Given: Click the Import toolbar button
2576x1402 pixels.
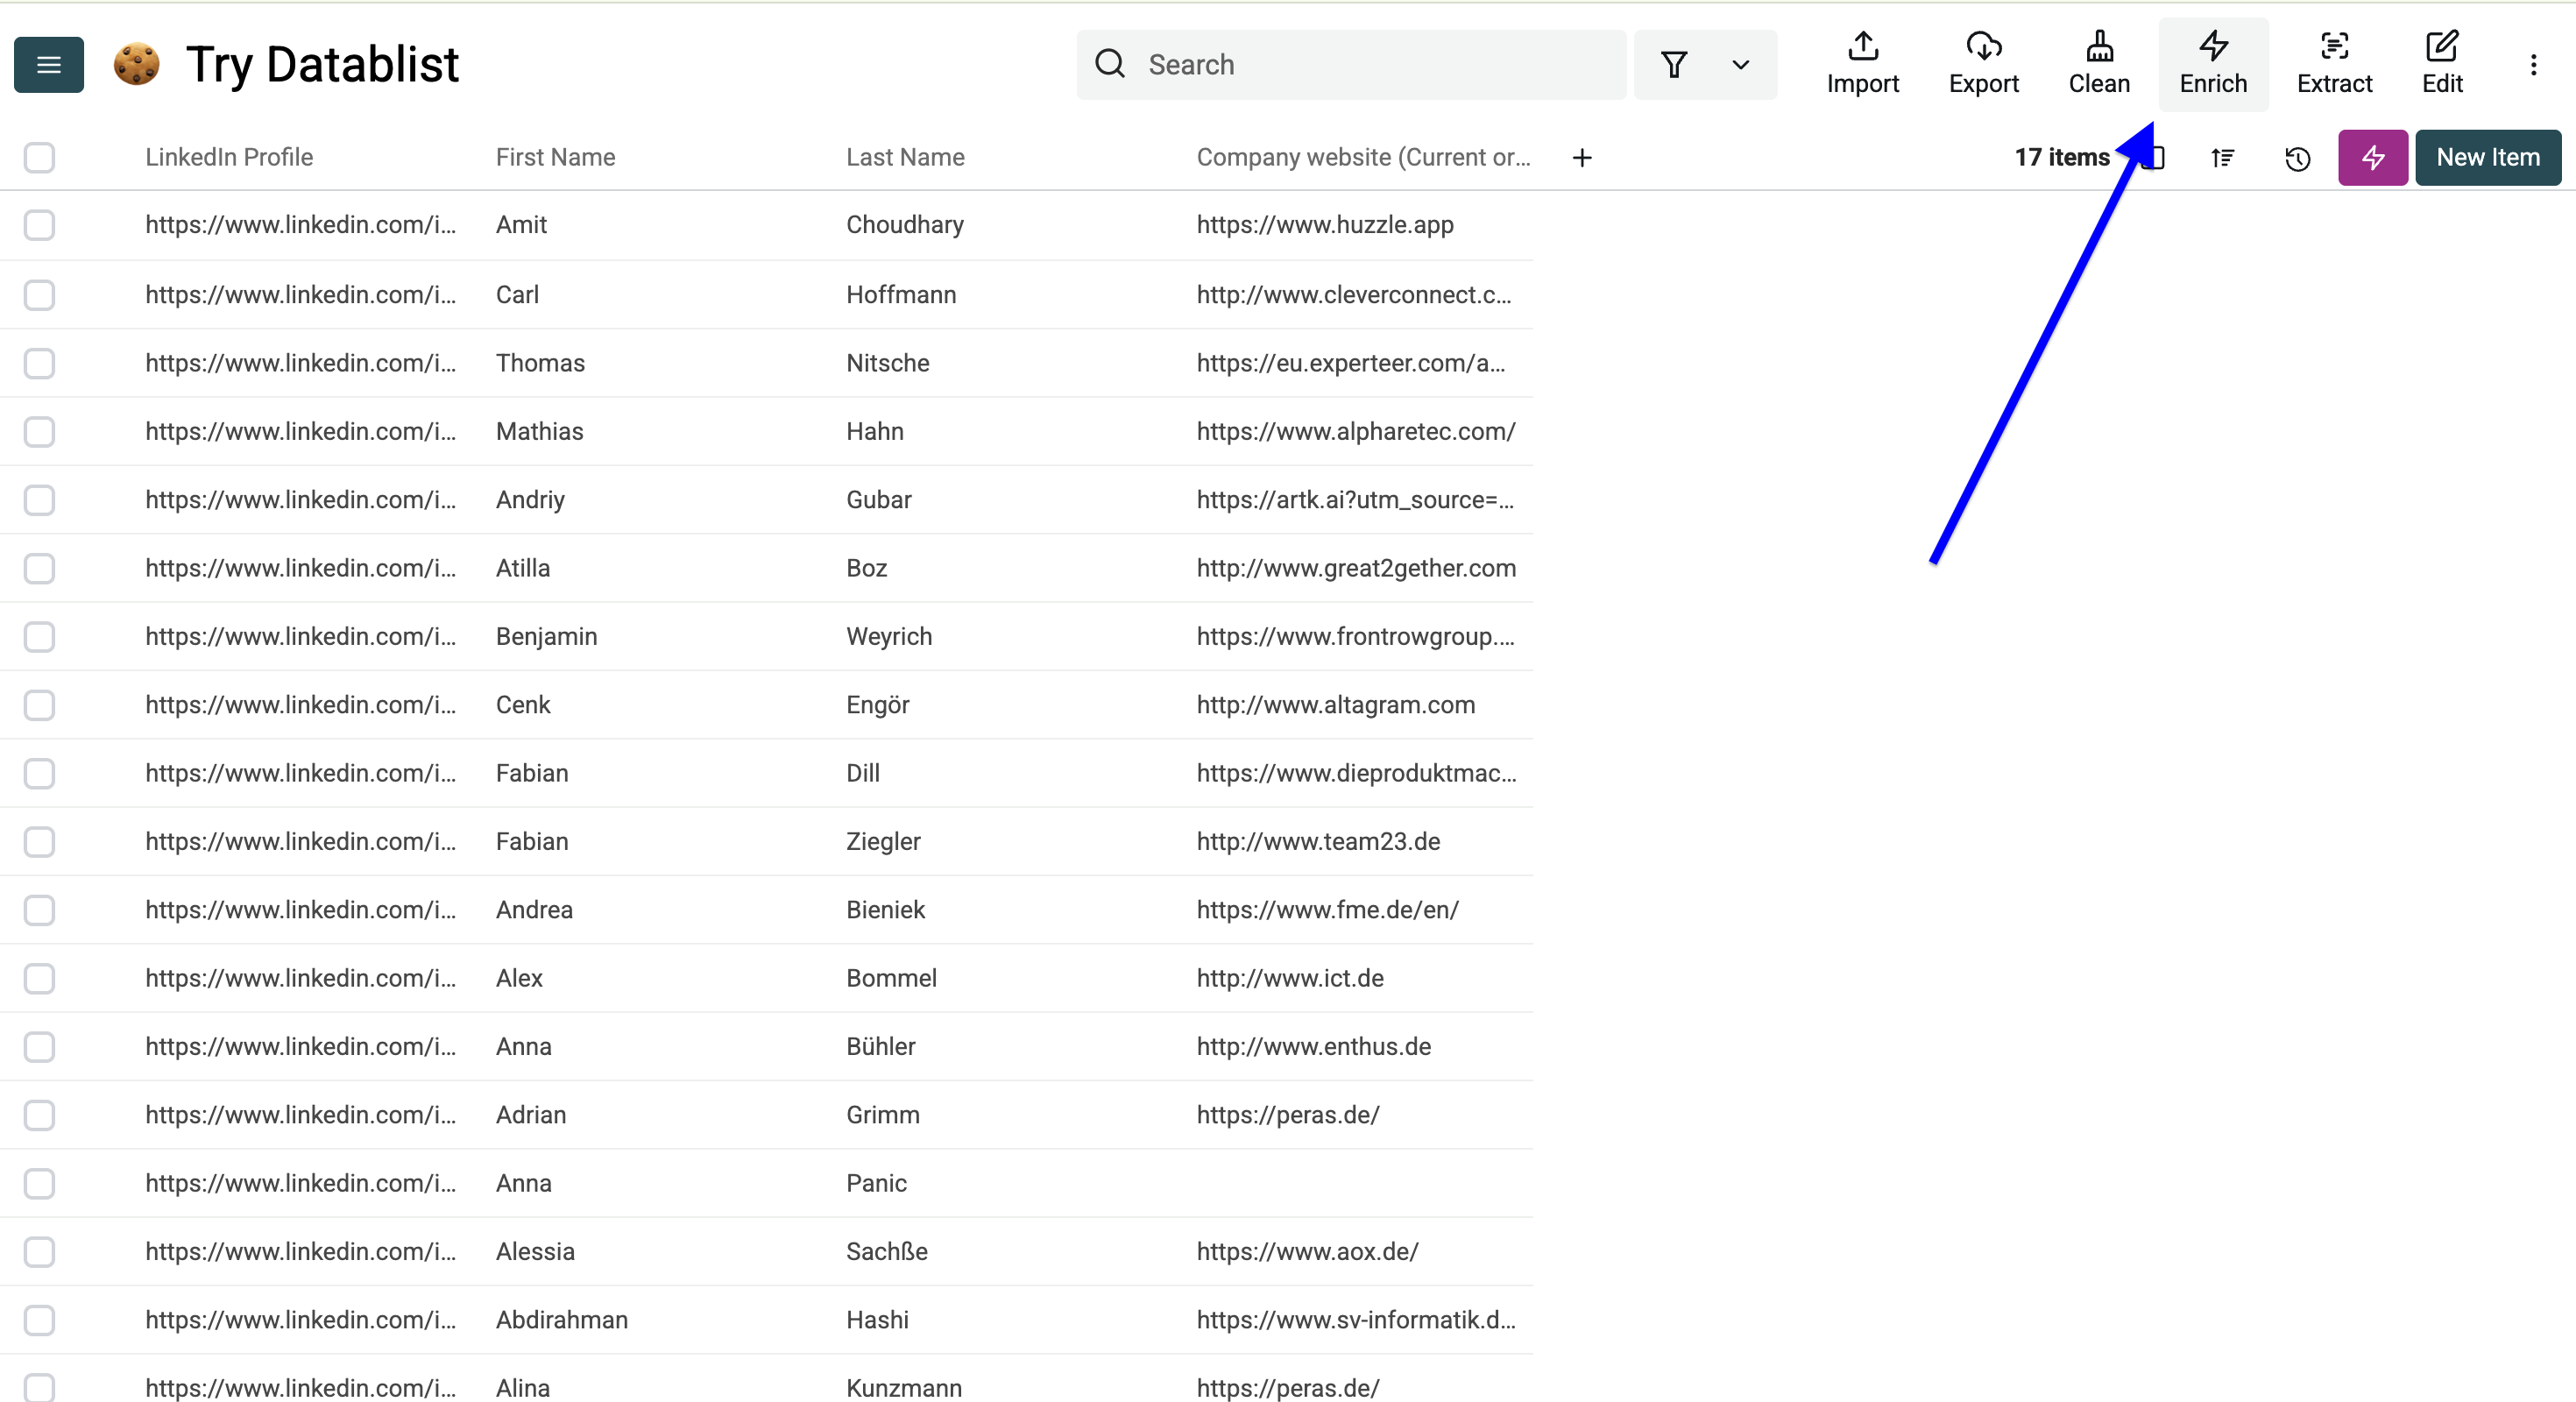Looking at the screenshot, I should pos(1862,65).
